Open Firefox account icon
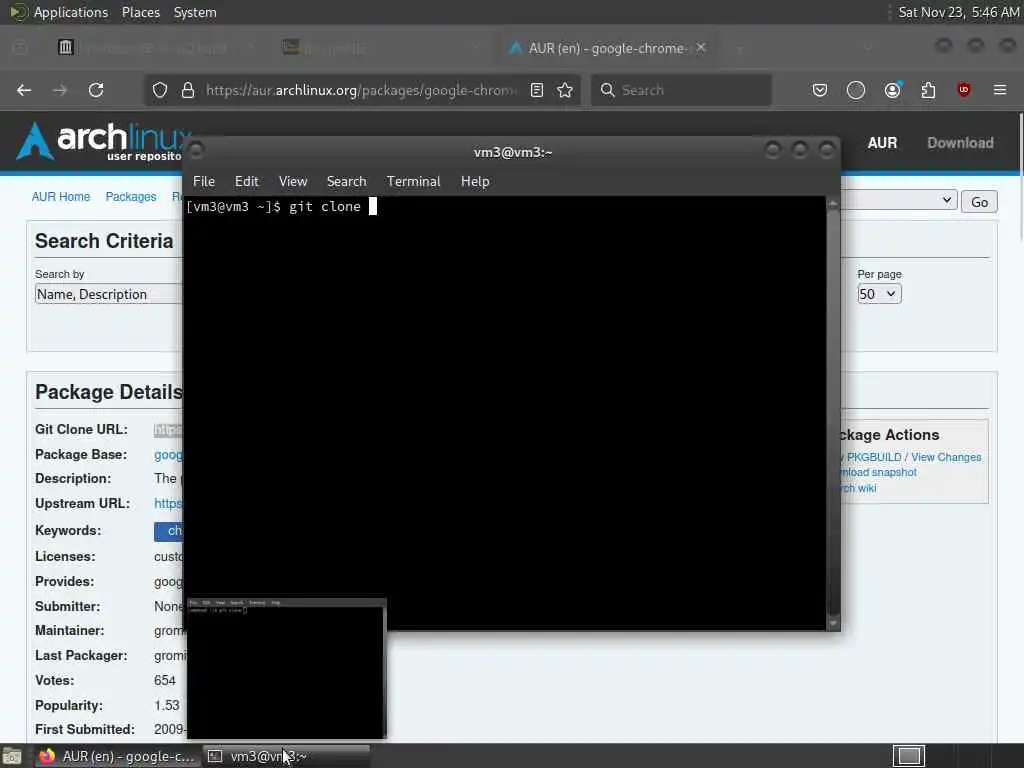The height and width of the screenshot is (768, 1024). (x=893, y=90)
